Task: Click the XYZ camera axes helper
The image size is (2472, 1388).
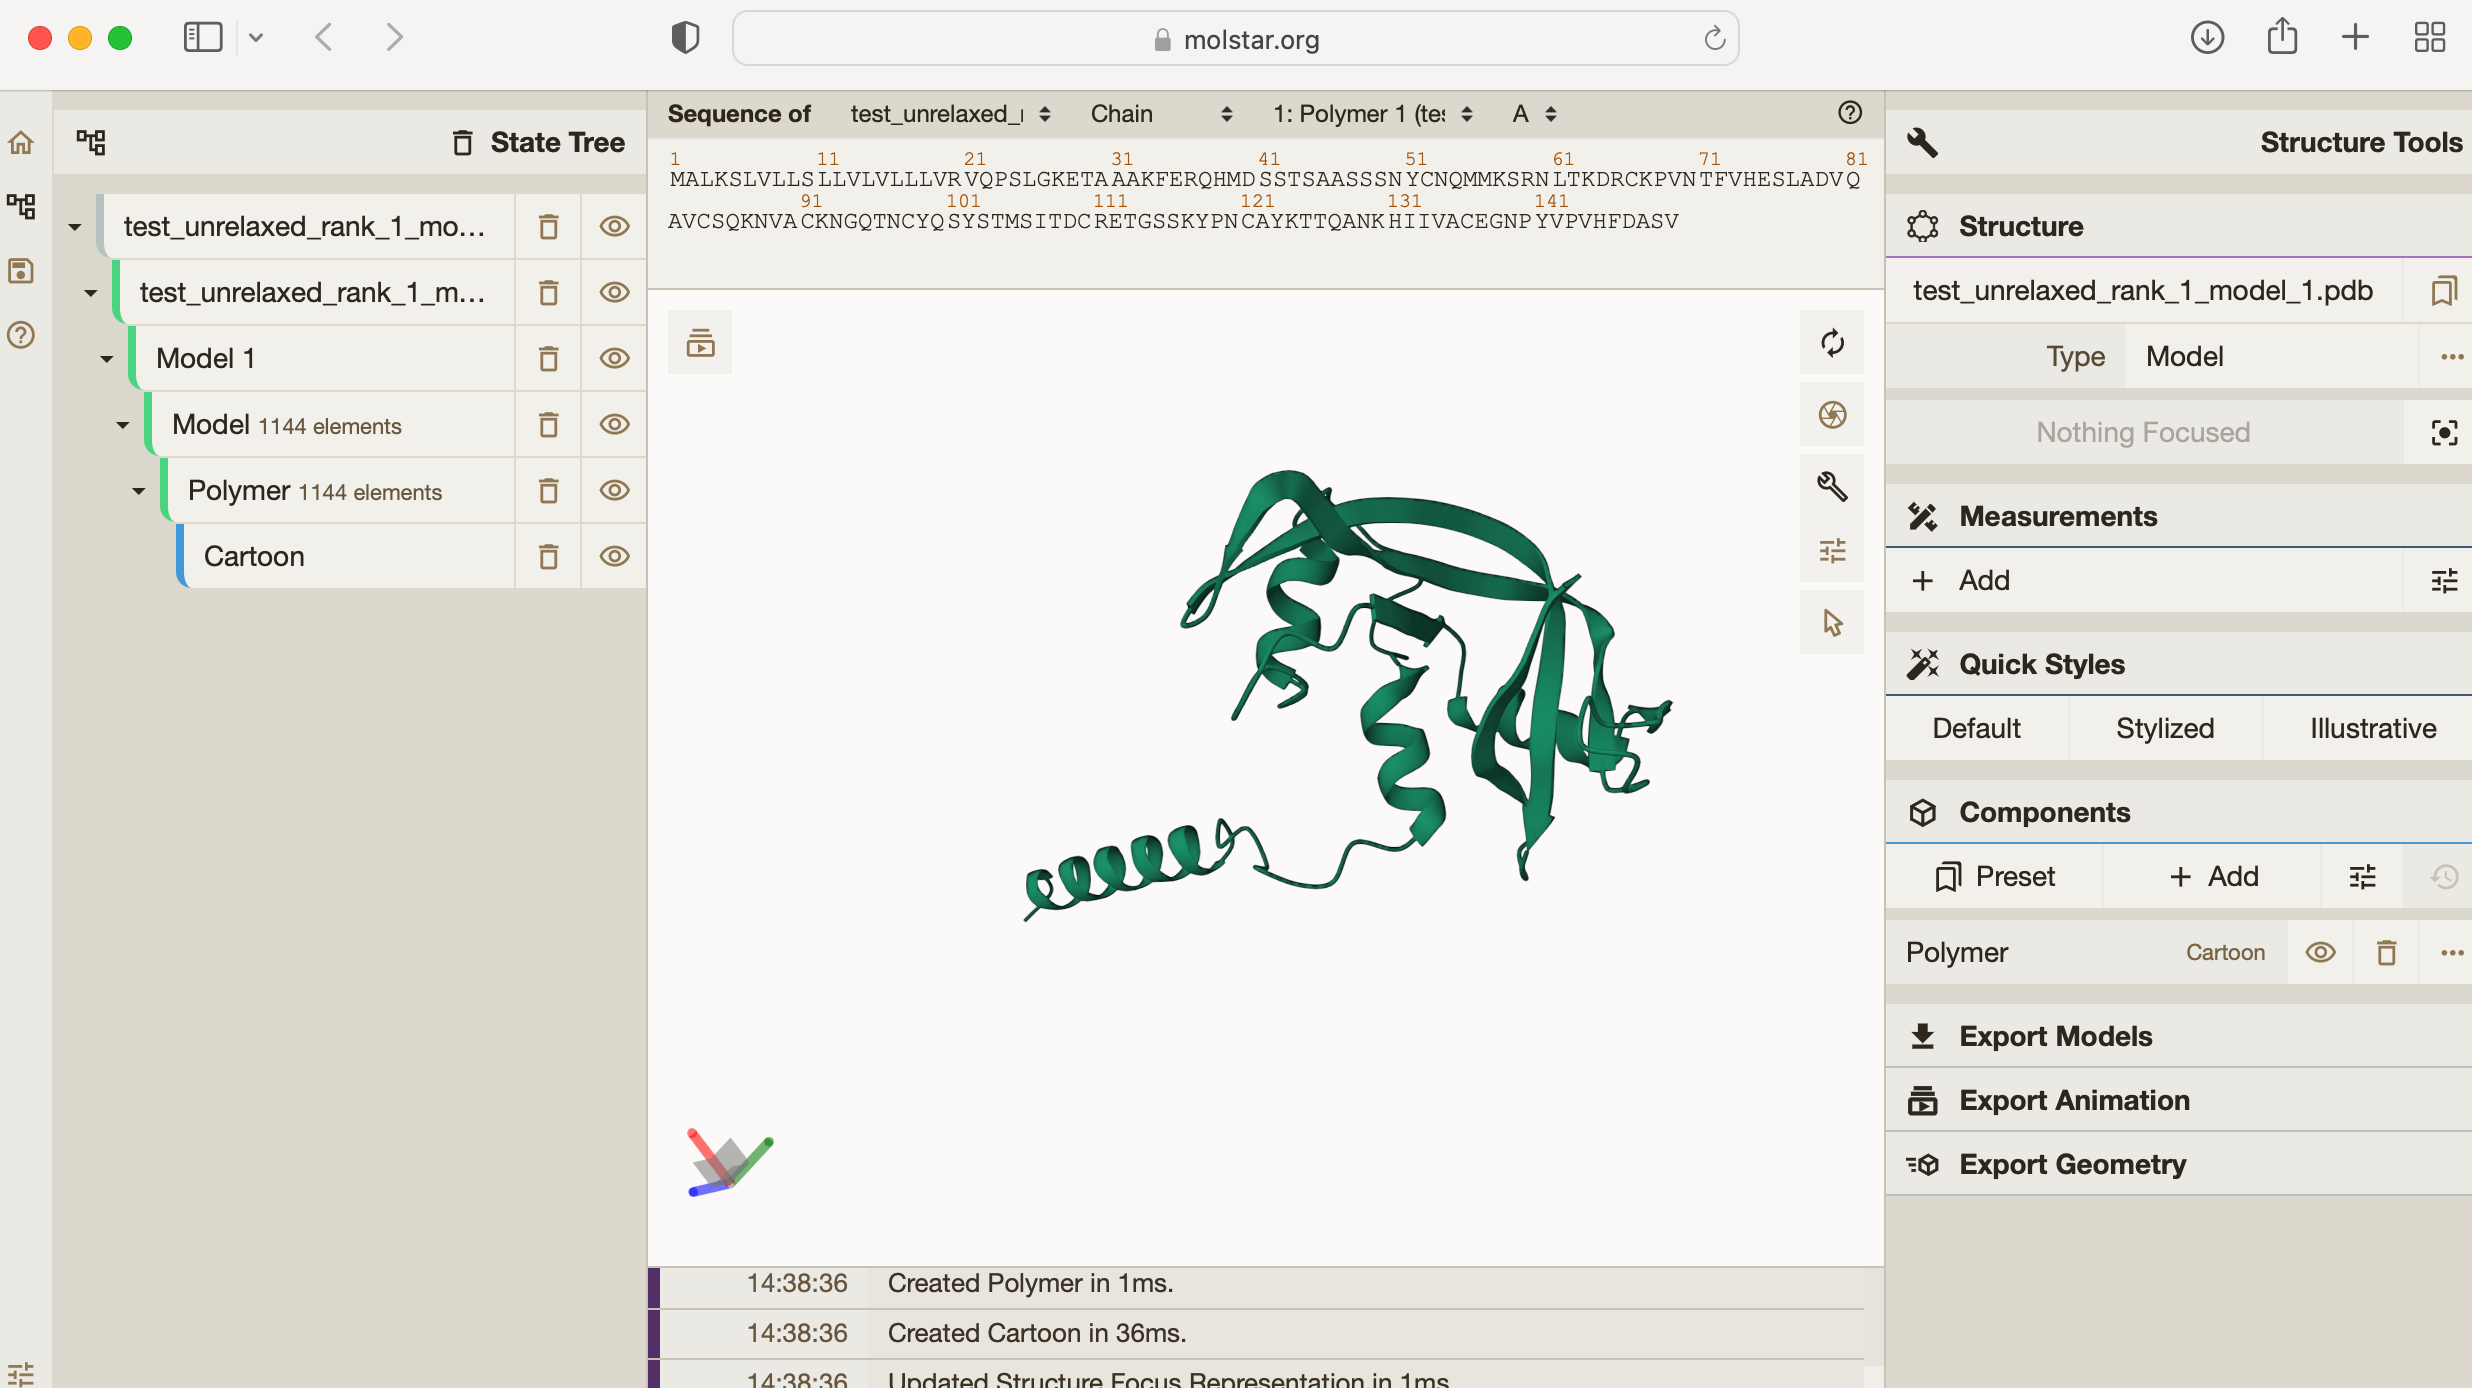Action: 730,1163
